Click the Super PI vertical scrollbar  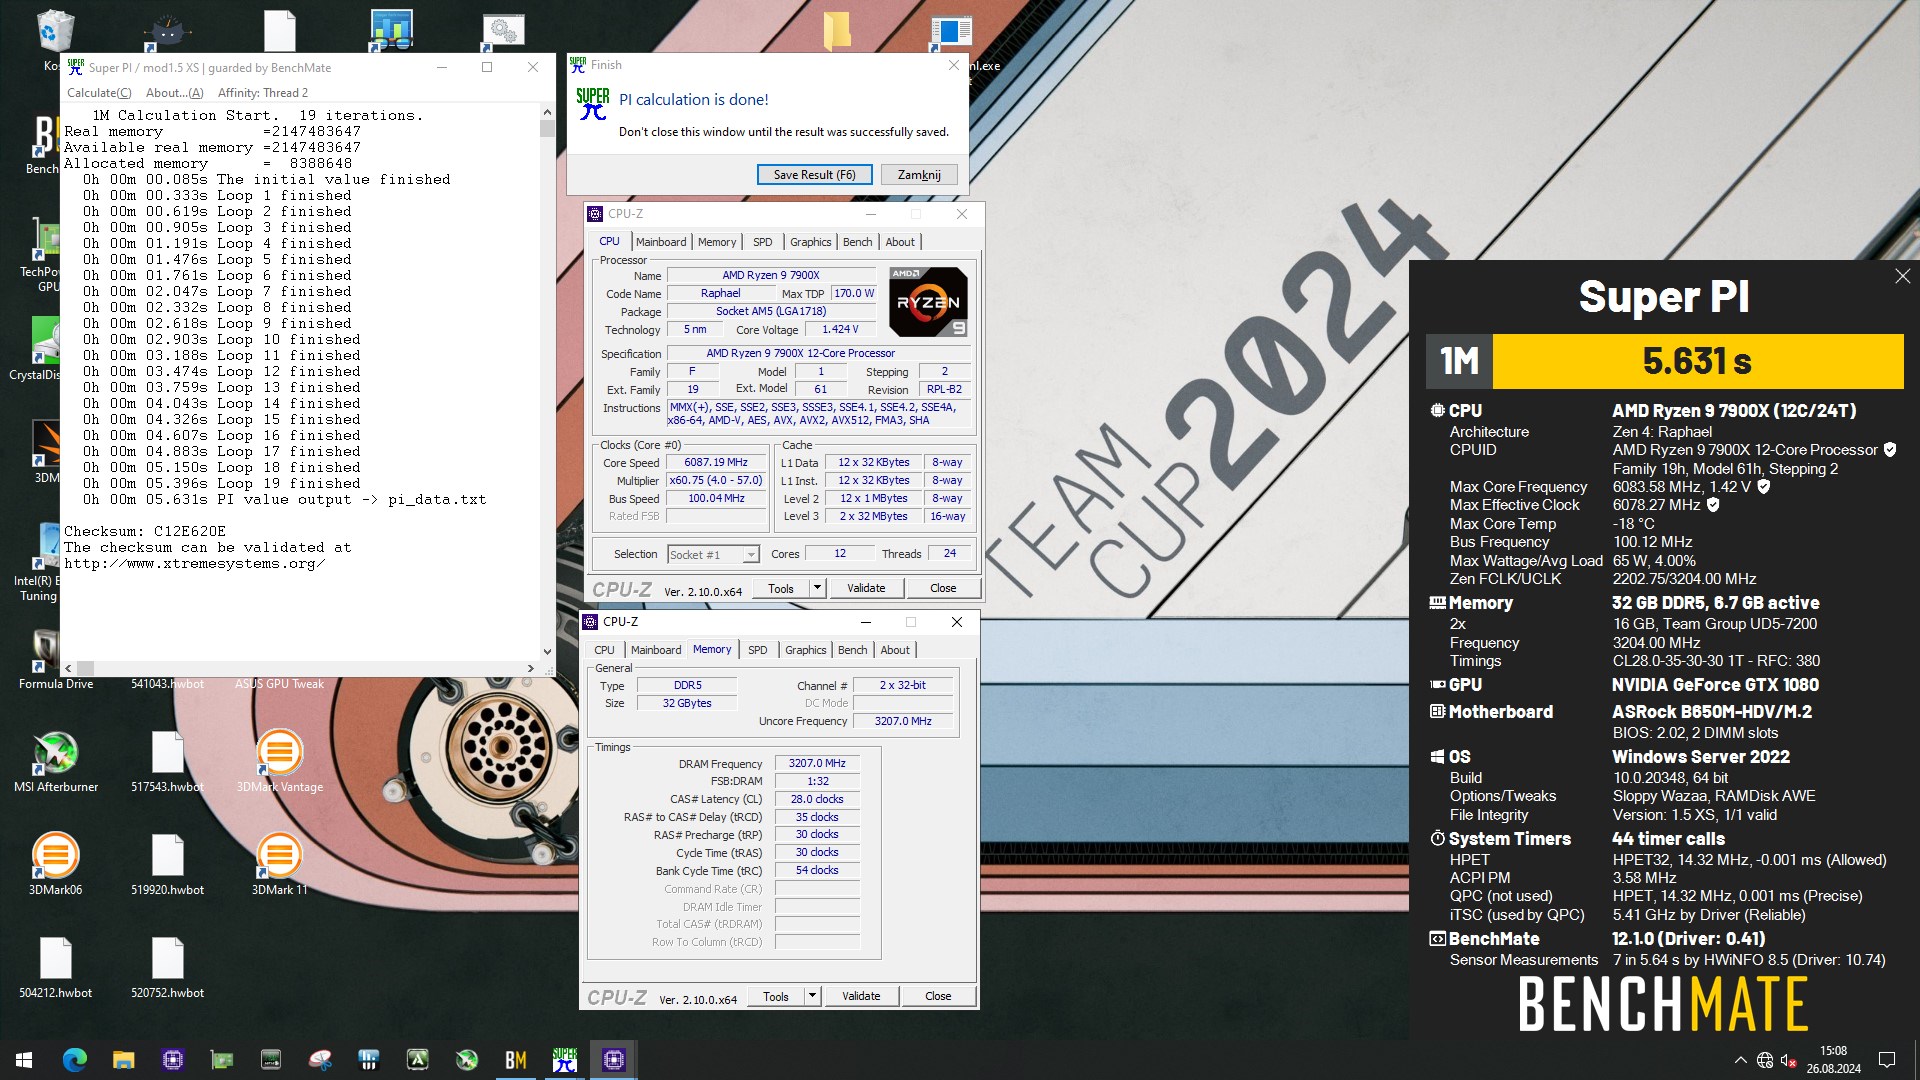547,381
